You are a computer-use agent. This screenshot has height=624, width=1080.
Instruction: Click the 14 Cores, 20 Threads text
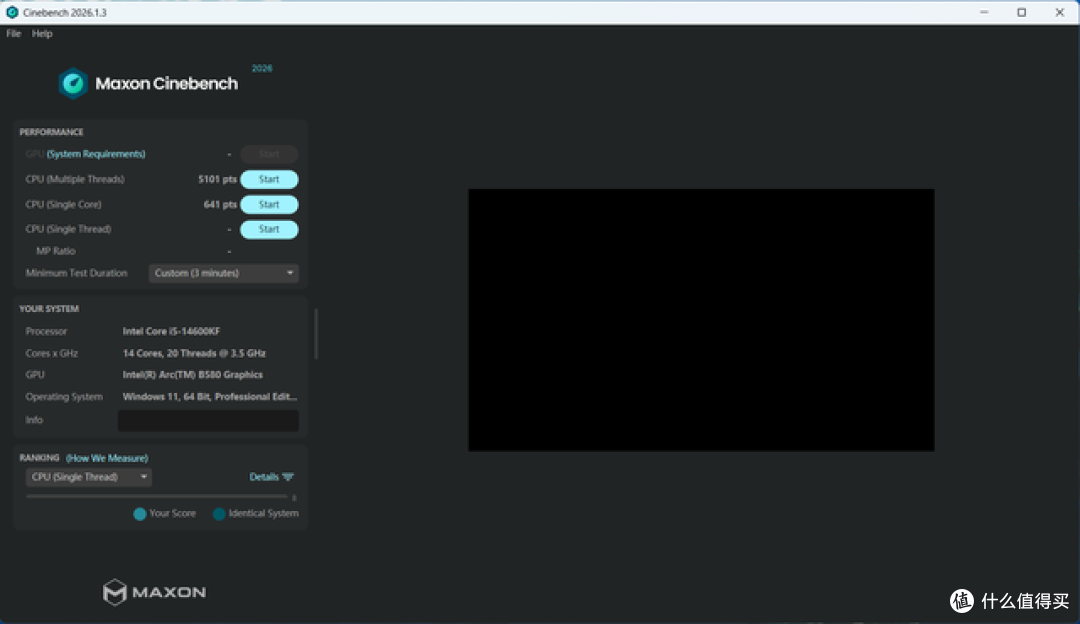(x=194, y=353)
